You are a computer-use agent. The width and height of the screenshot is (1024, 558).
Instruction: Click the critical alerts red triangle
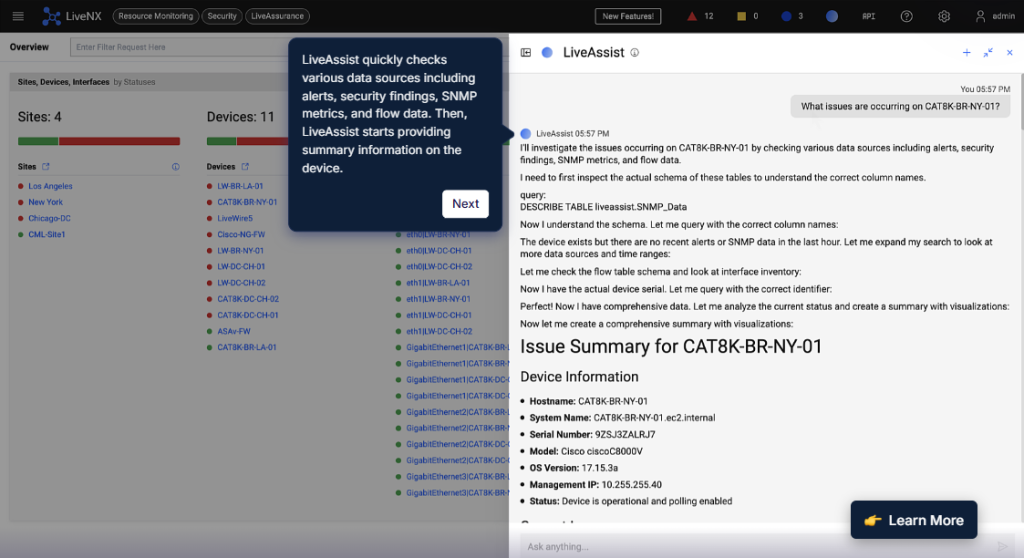tap(692, 16)
